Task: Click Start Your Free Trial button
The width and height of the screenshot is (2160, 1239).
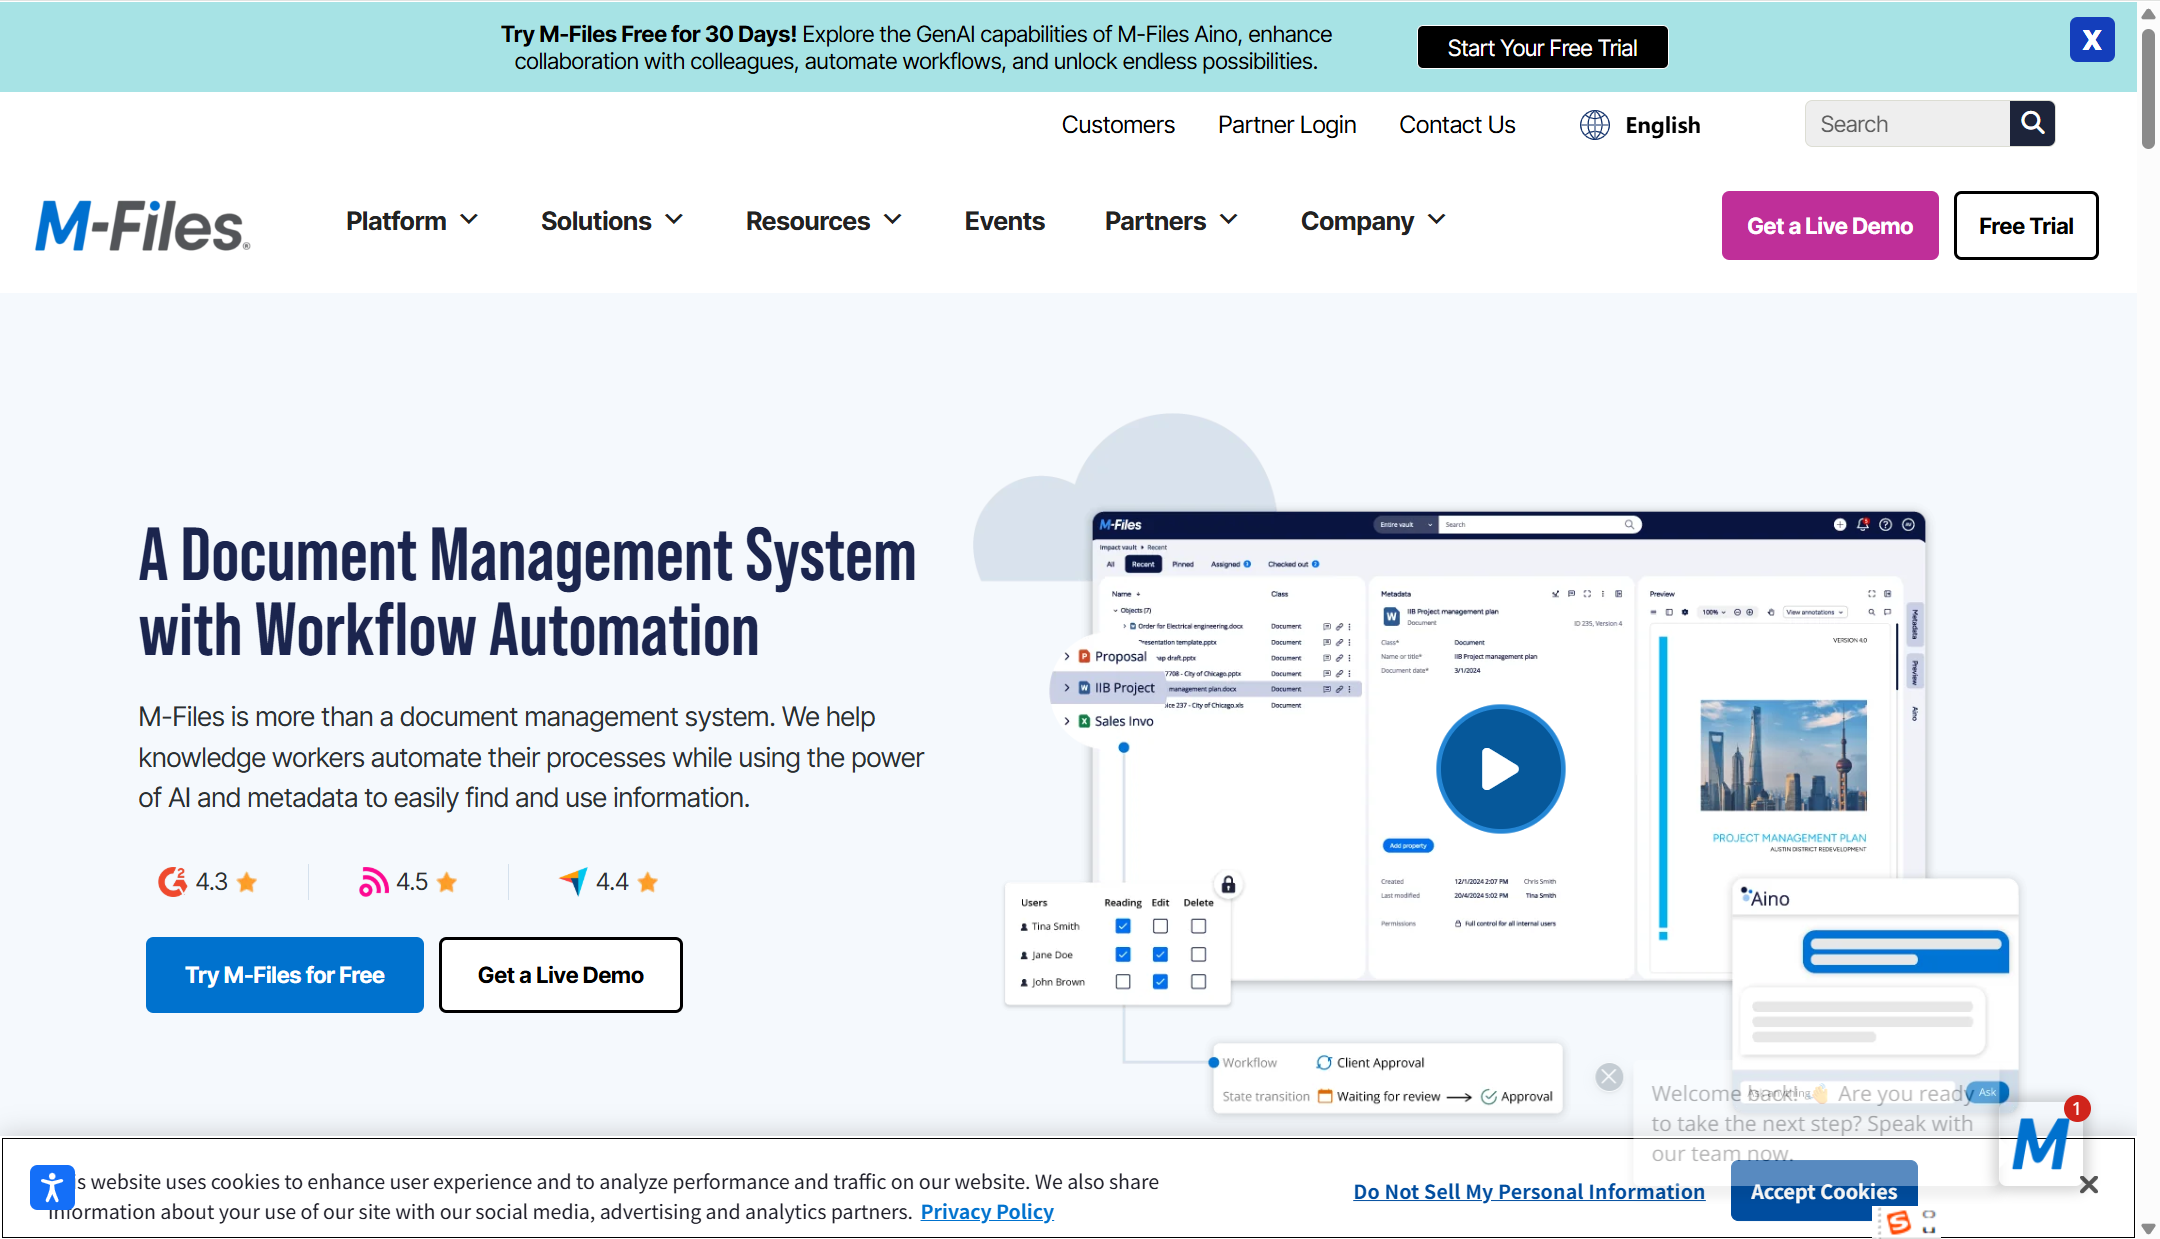Action: pos(1542,48)
